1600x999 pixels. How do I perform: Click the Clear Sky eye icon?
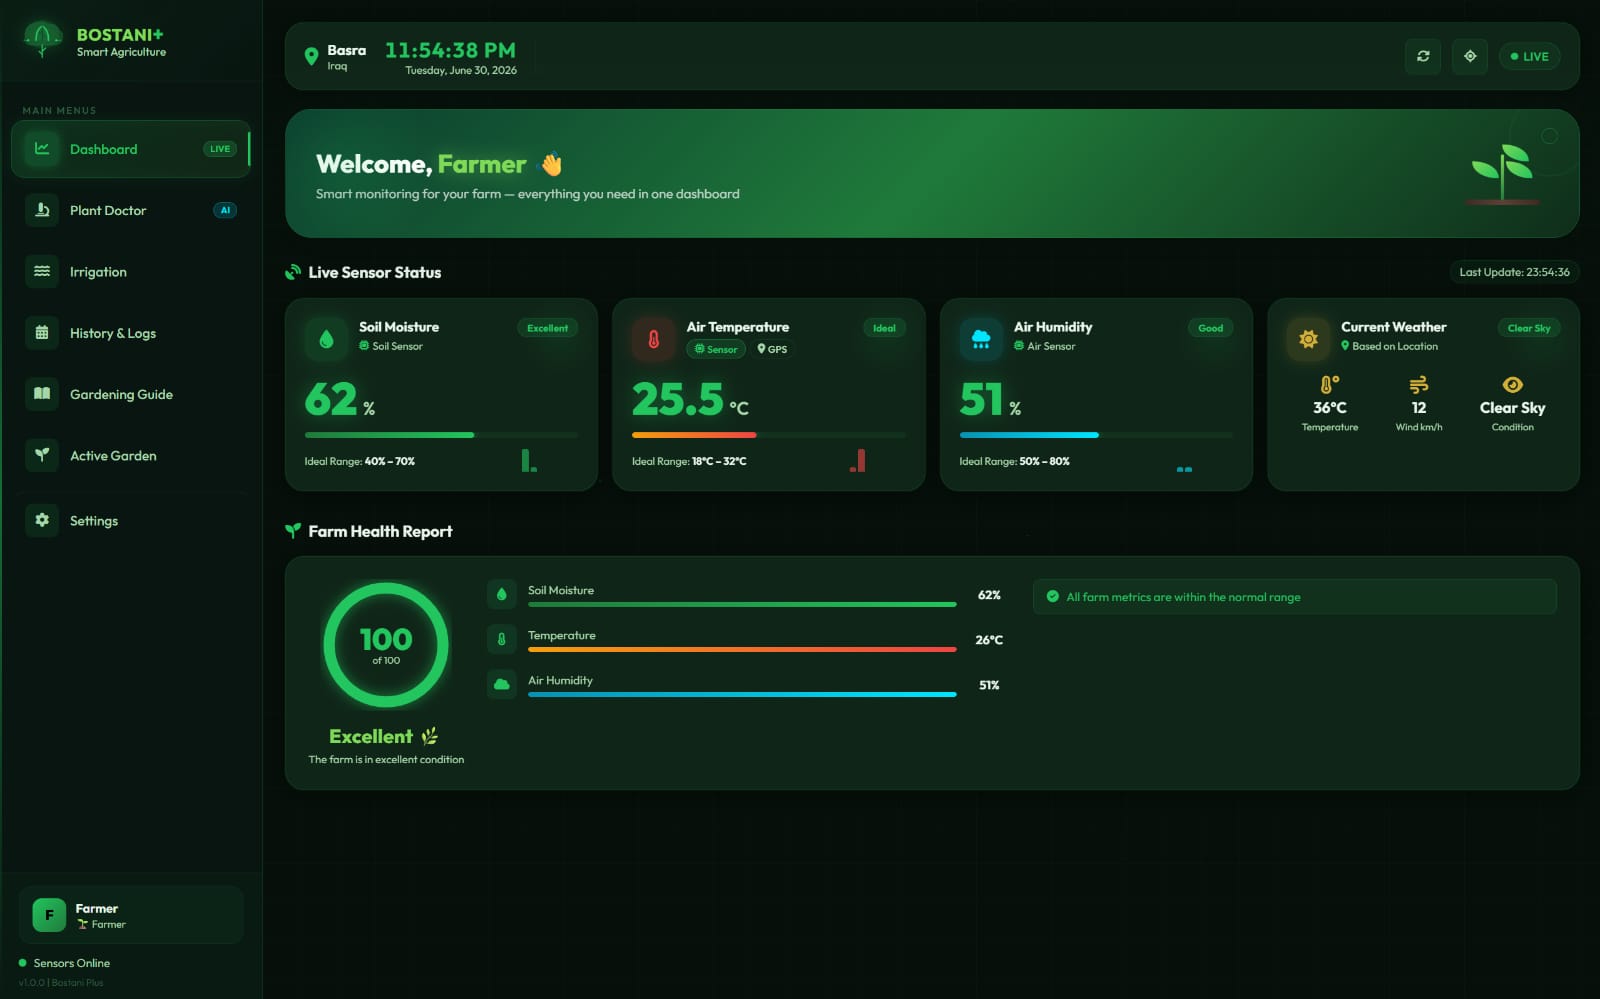[x=1513, y=385]
